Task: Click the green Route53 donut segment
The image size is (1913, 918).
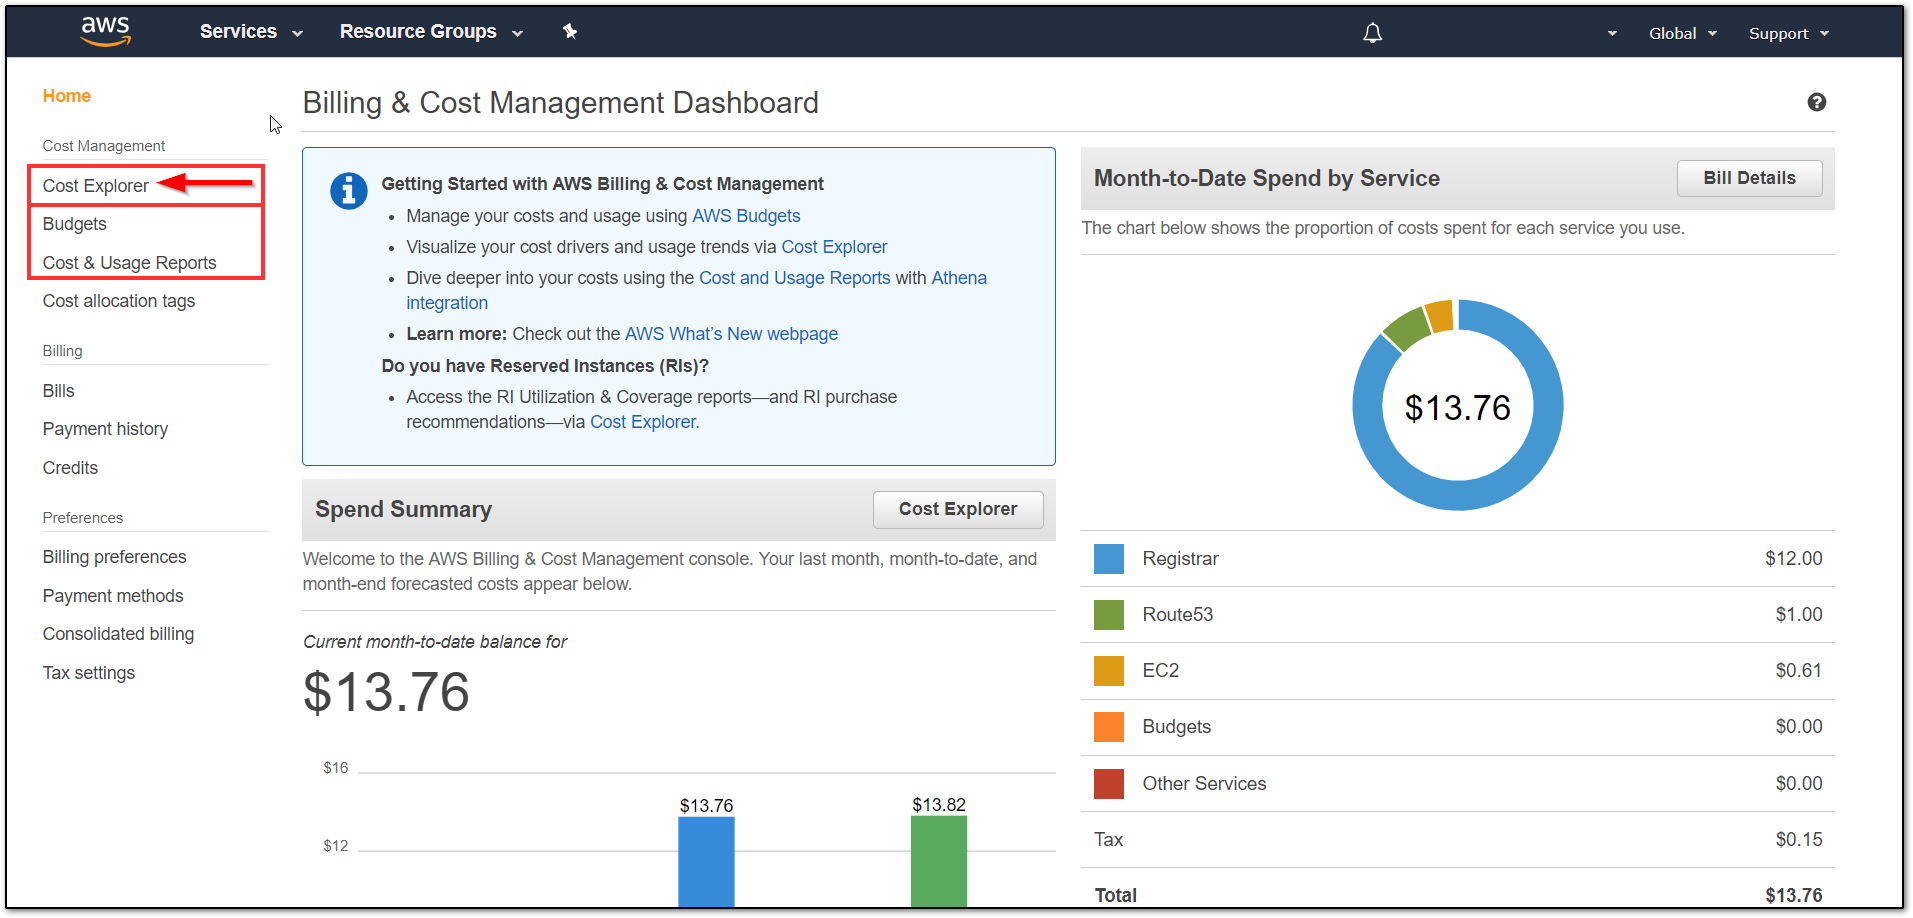Action: [1407, 328]
